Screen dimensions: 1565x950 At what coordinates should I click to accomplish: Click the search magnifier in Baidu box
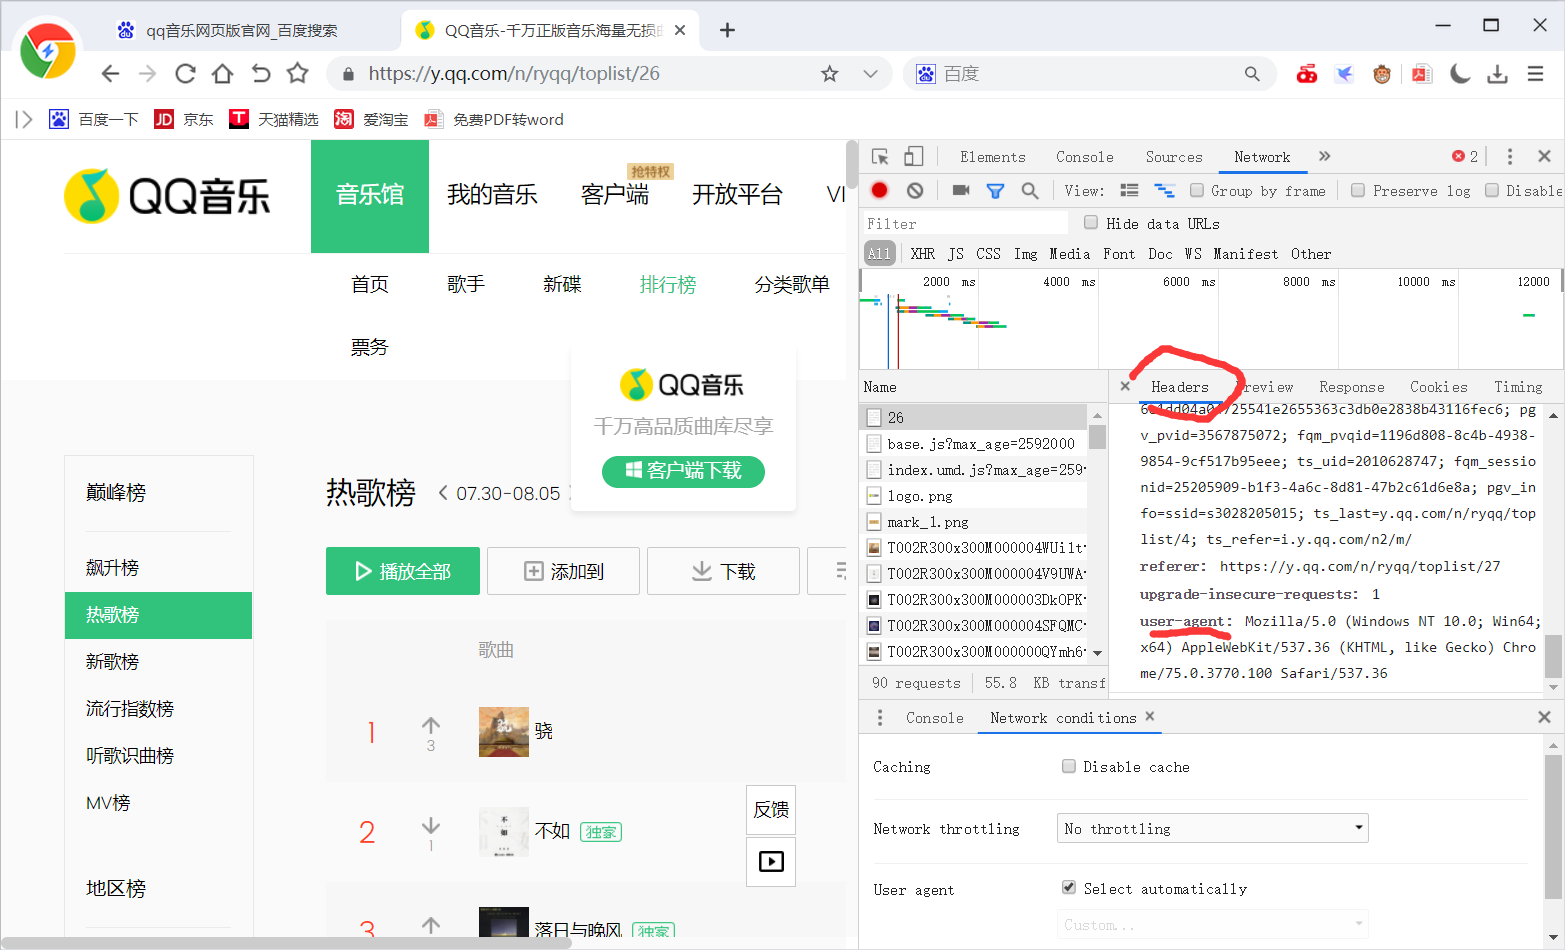(1252, 74)
